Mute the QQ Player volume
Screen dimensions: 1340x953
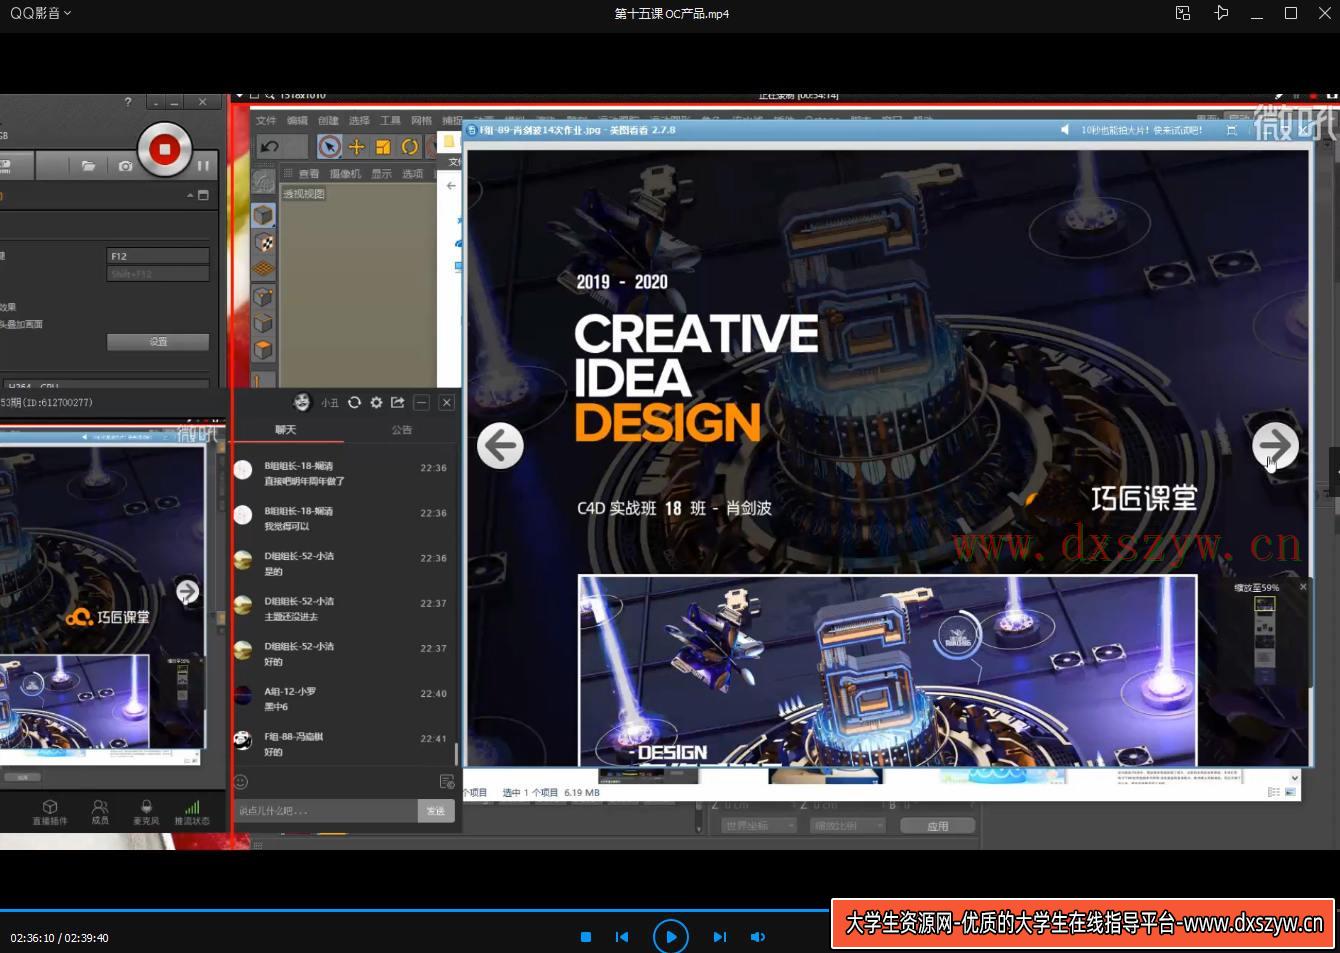click(x=758, y=937)
